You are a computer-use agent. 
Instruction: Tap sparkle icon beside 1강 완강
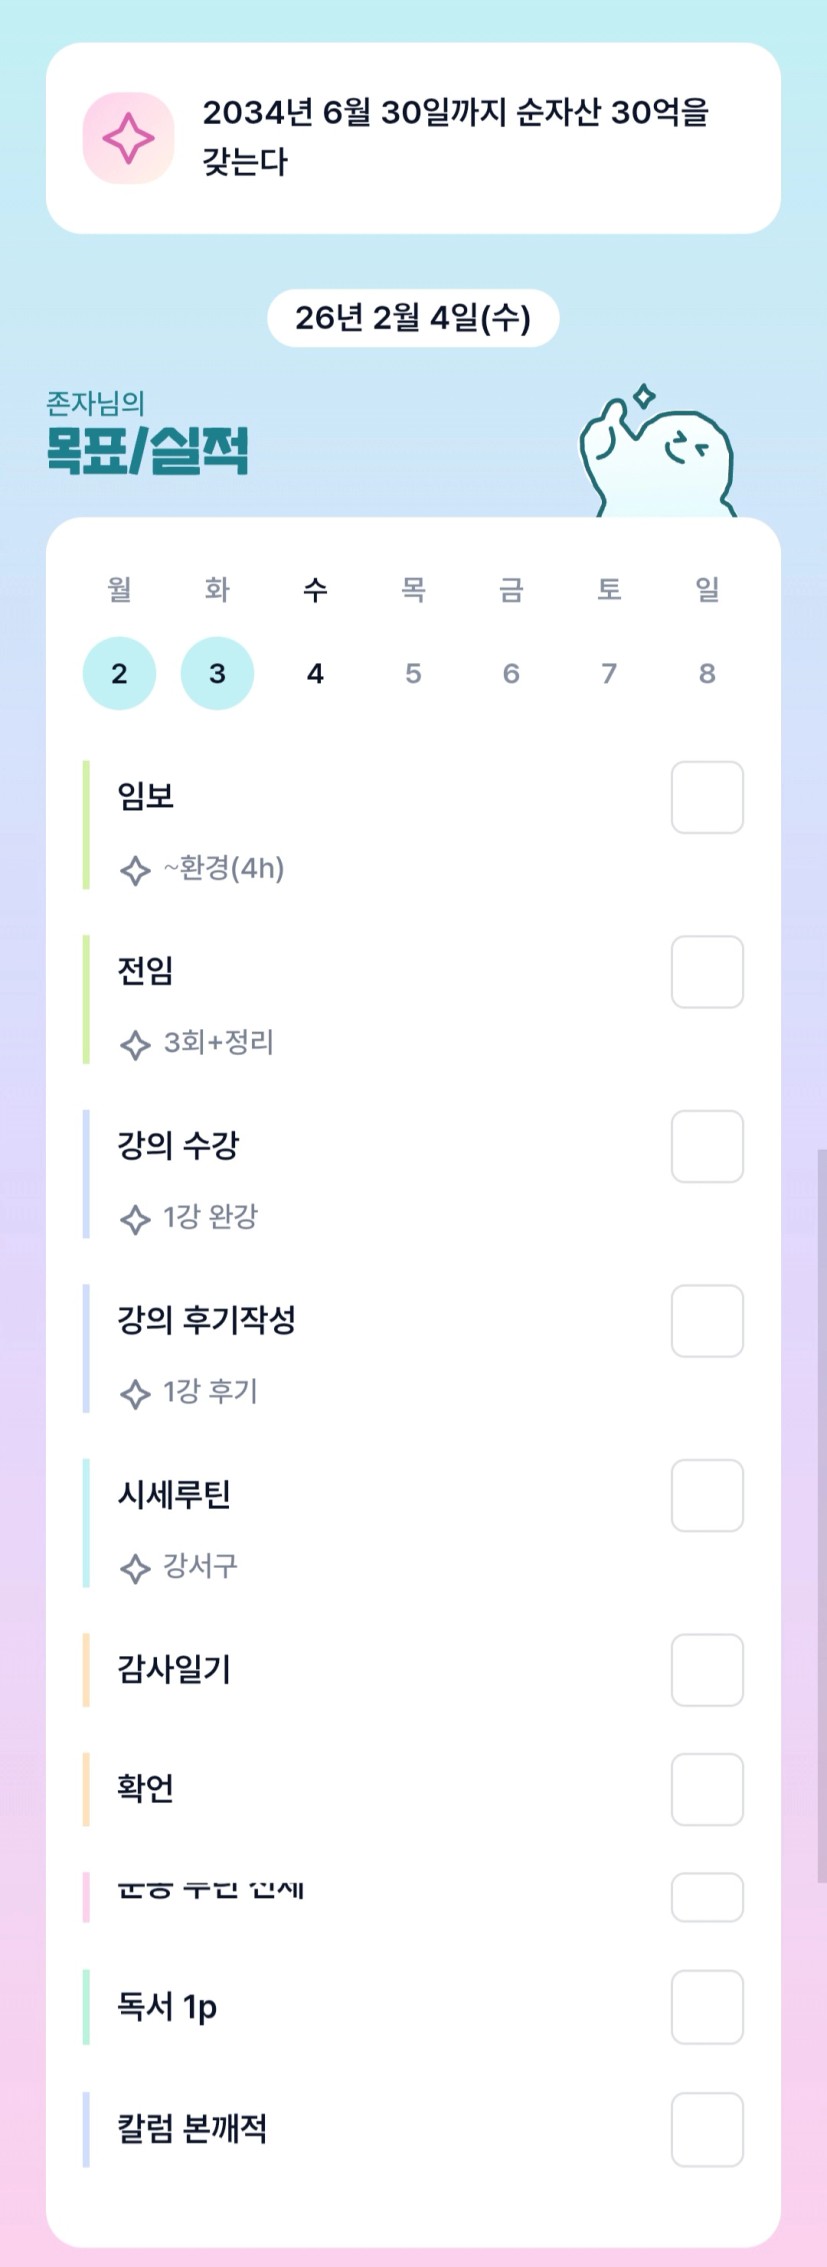pyautogui.click(x=135, y=1219)
